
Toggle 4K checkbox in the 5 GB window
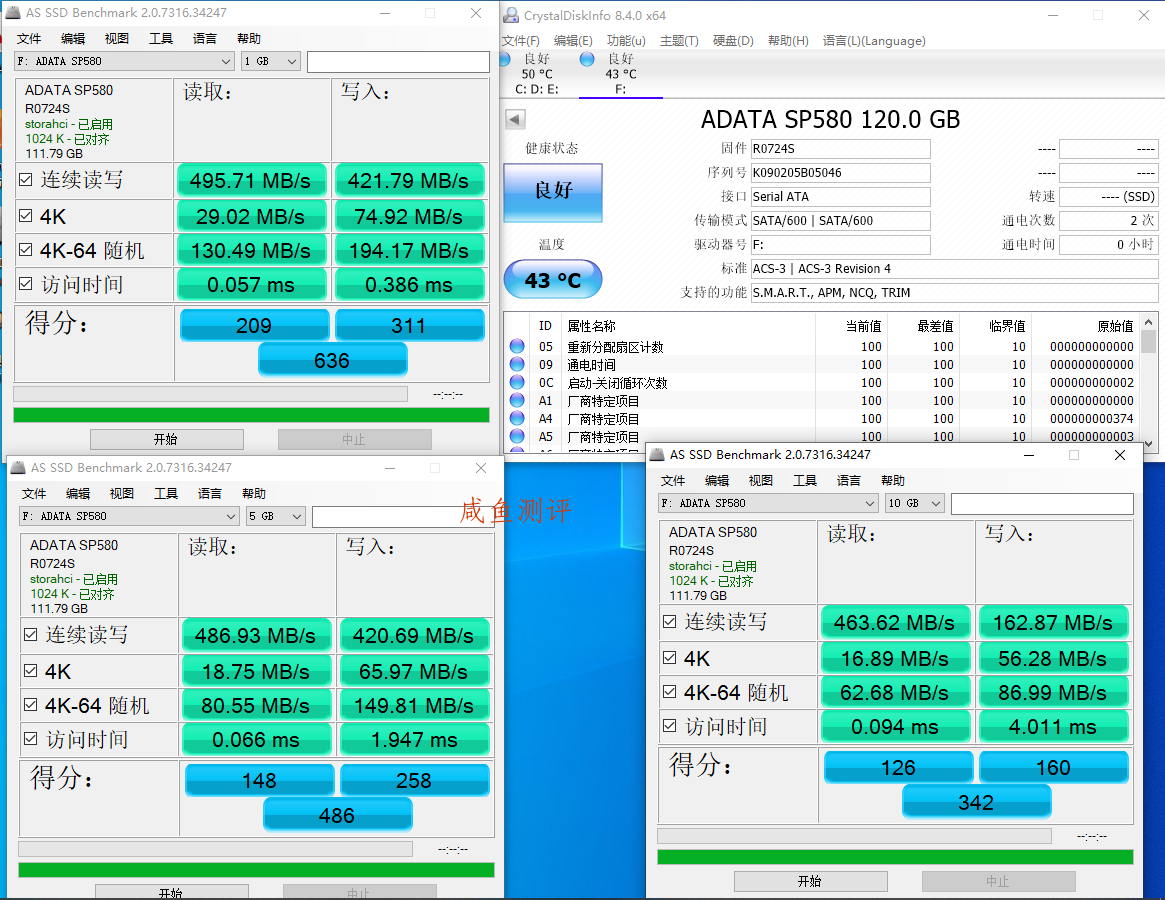[30, 670]
